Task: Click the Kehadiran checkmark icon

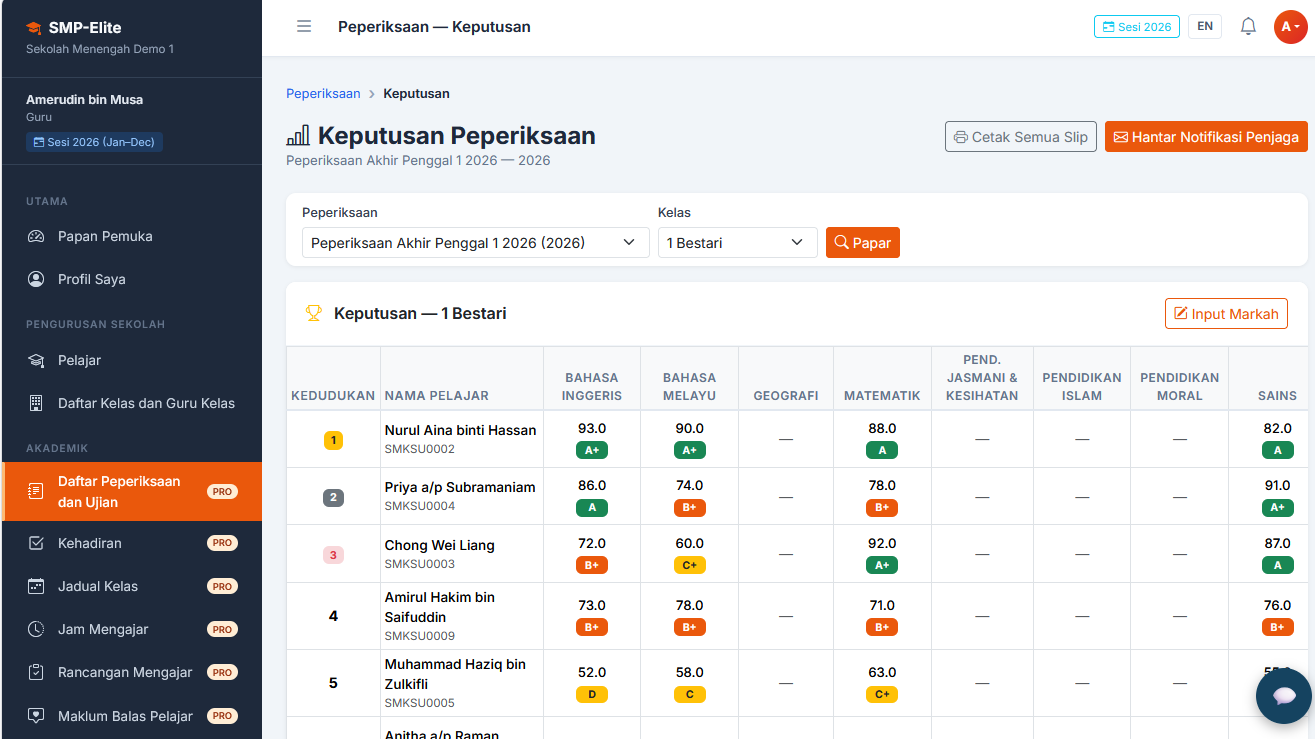Action: click(x=36, y=544)
